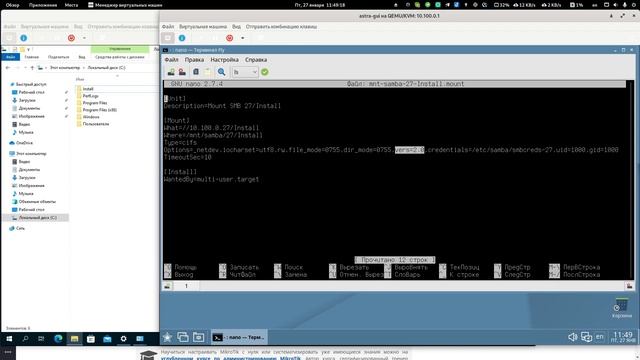Click the Type=cifs line in nano
The image size is (640, 360).
click(180, 142)
